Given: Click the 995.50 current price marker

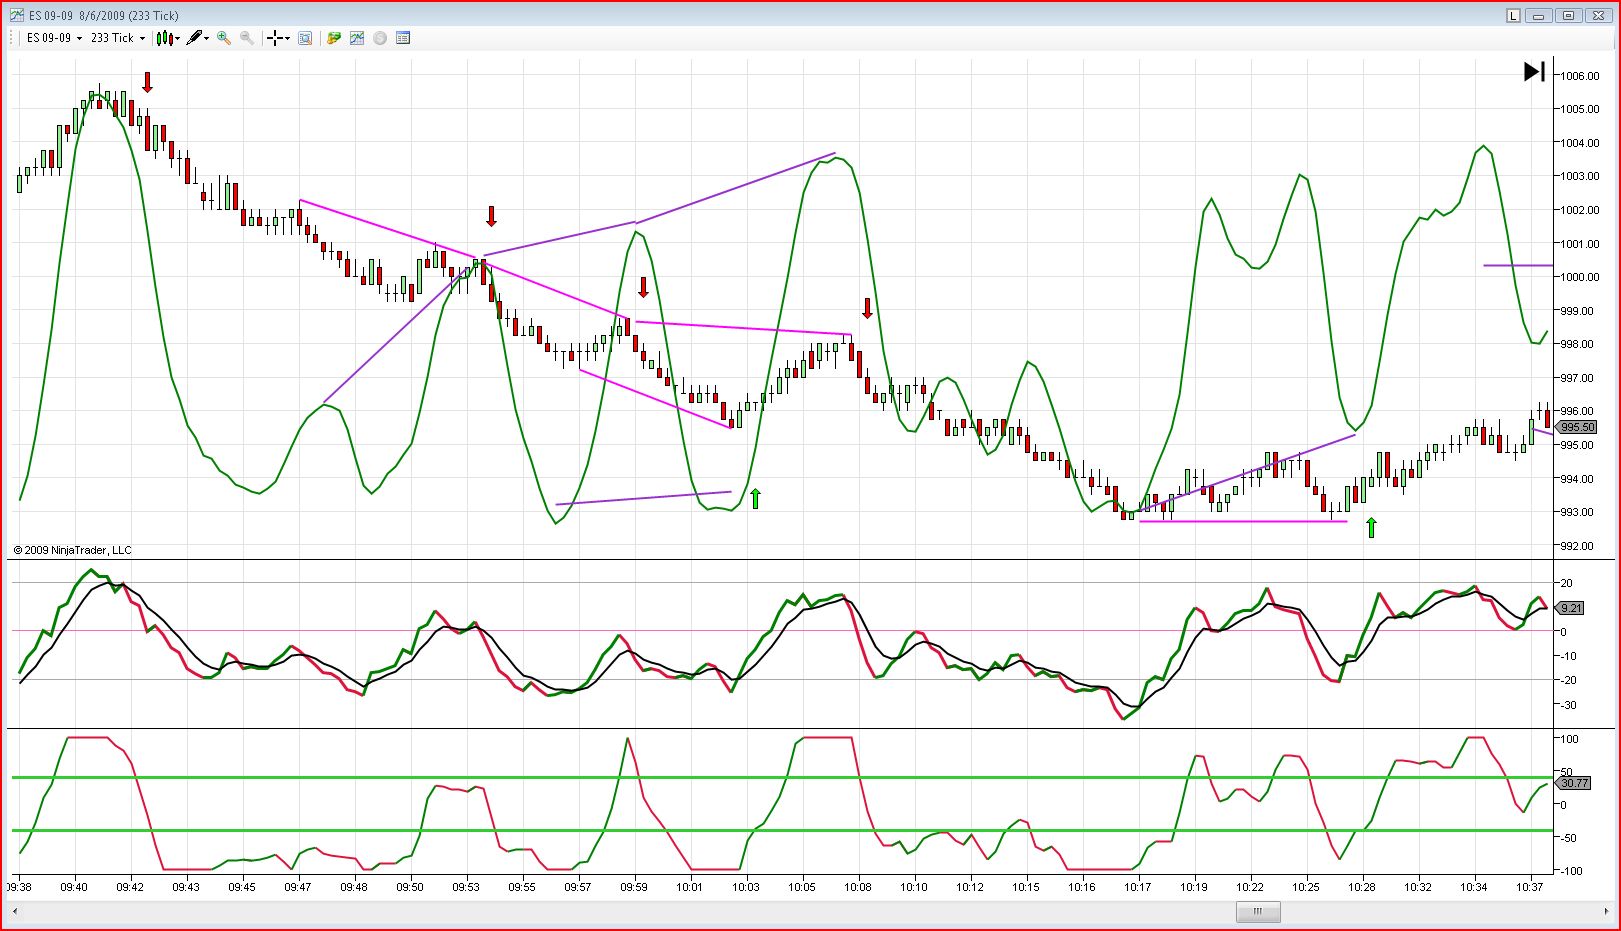Looking at the screenshot, I should (x=1577, y=427).
